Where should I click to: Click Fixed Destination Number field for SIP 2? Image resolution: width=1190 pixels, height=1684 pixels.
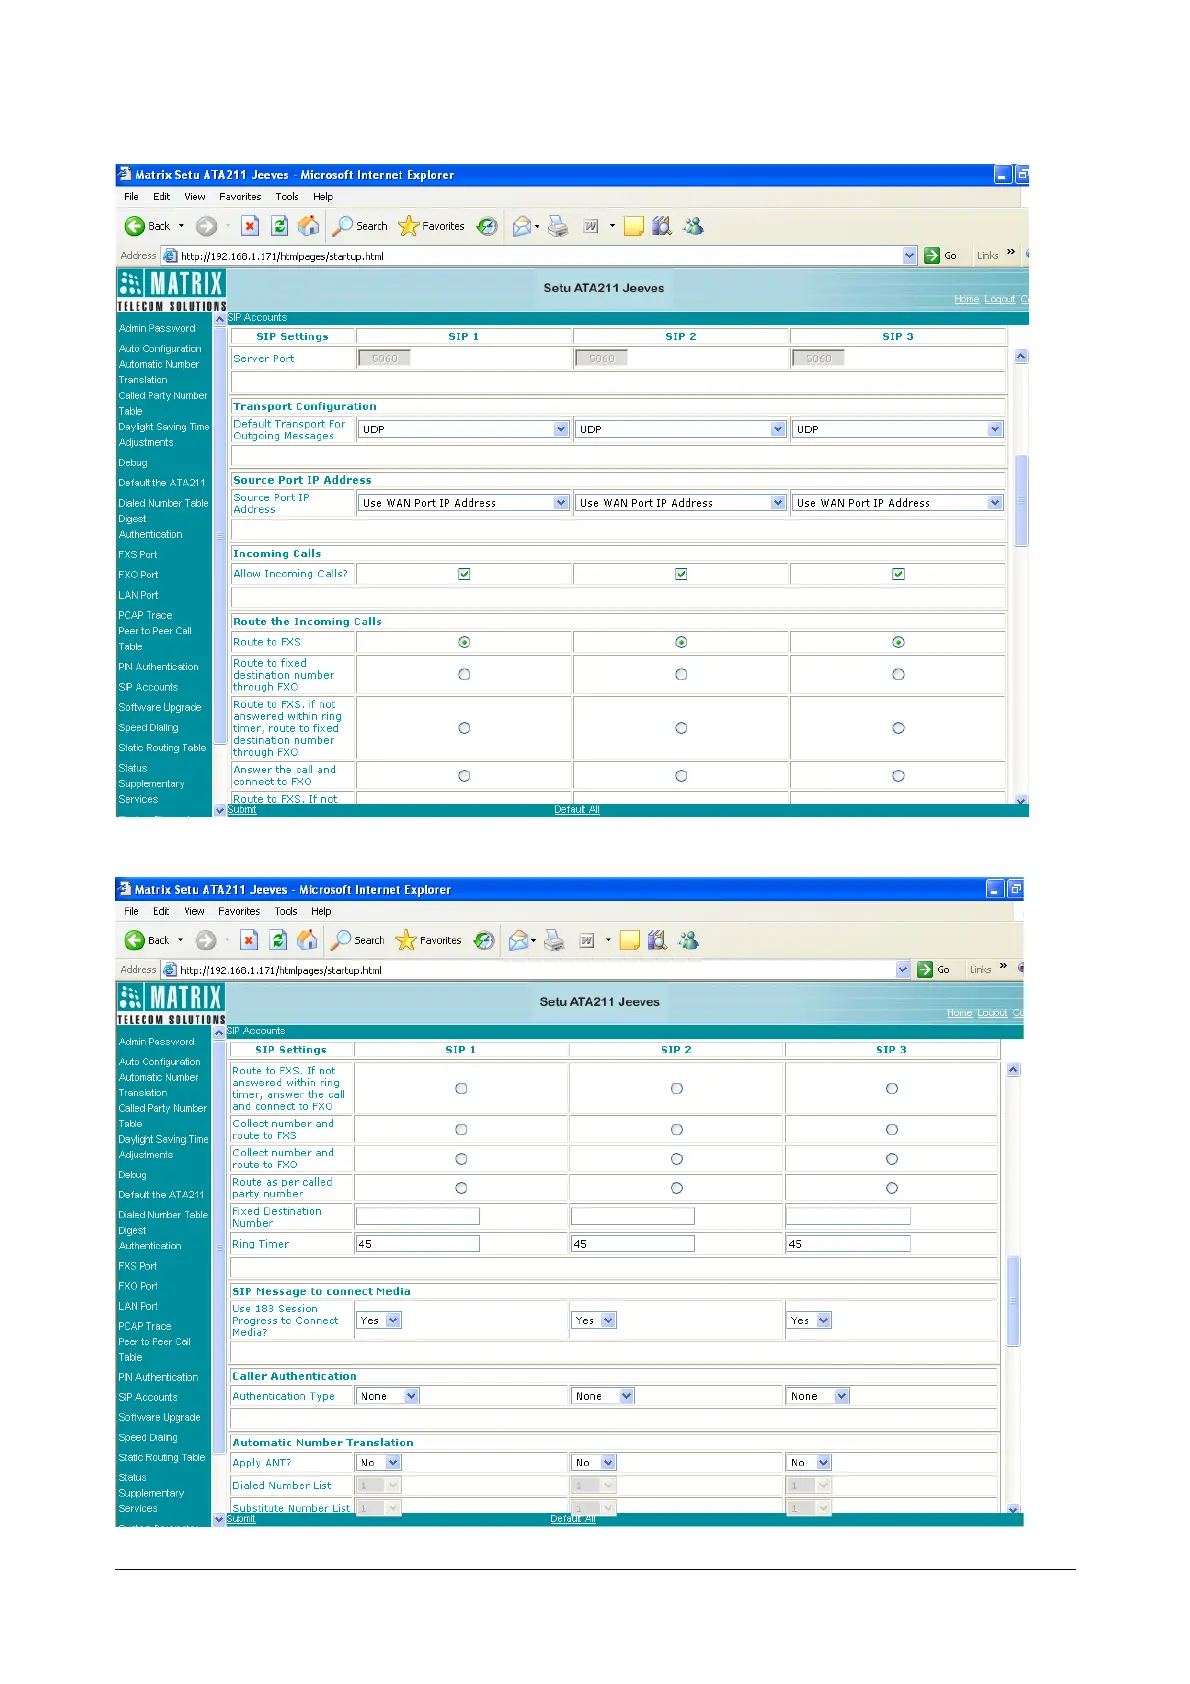click(632, 1216)
